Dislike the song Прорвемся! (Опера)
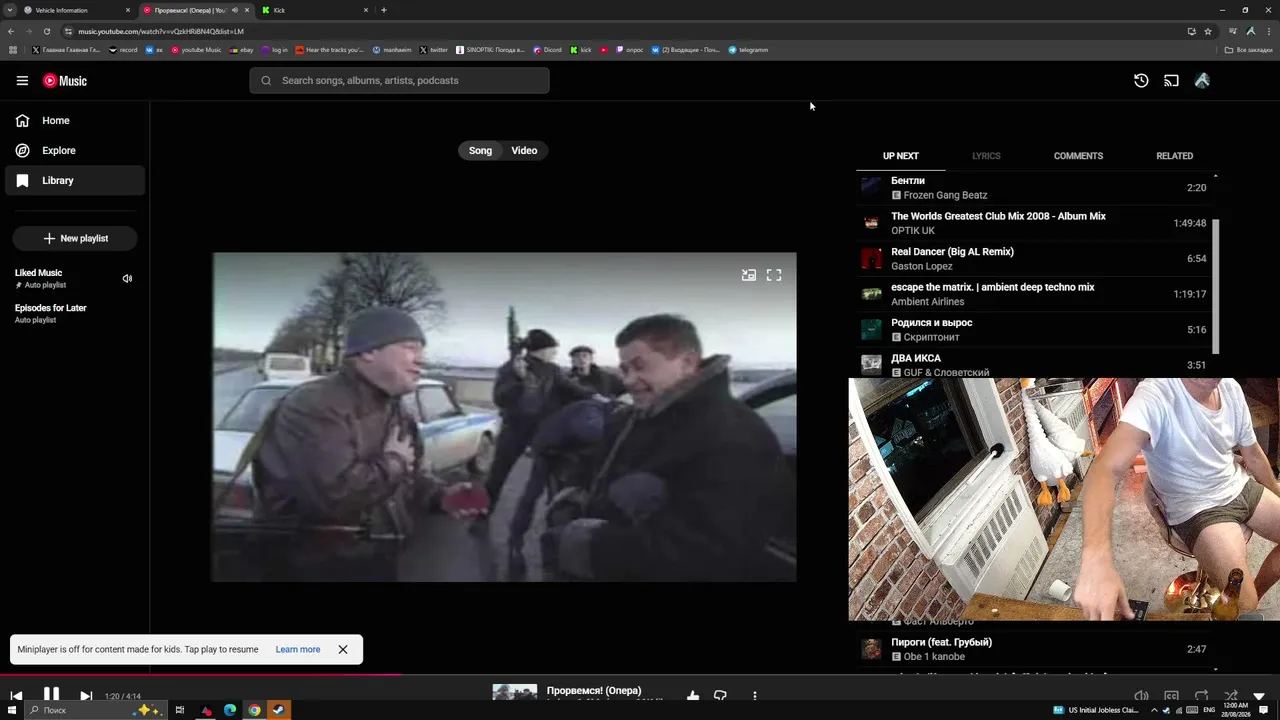Viewport: 1280px width, 720px height. click(720, 696)
